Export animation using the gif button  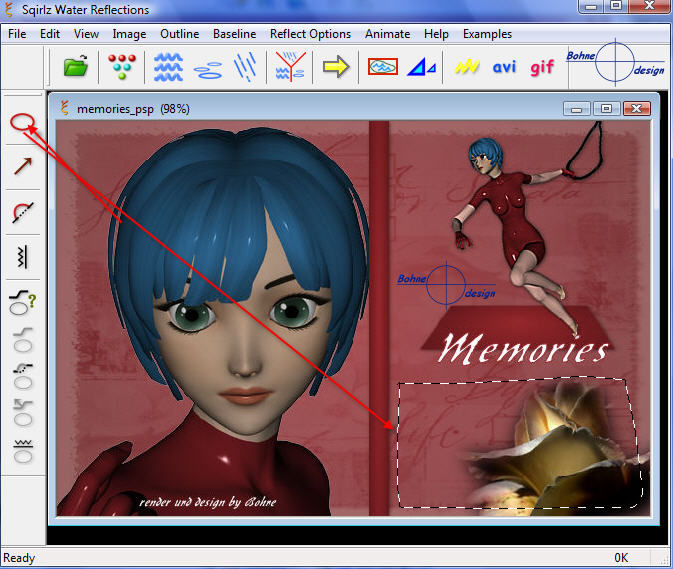click(x=542, y=67)
